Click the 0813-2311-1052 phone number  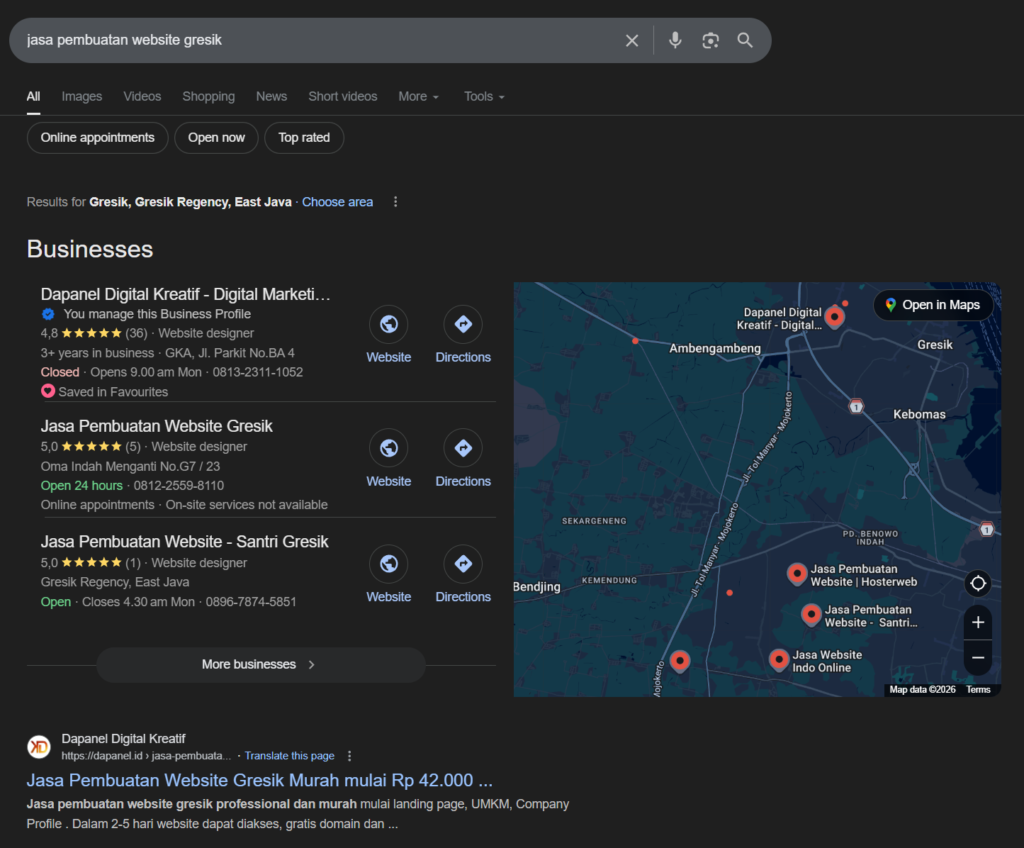(257, 372)
